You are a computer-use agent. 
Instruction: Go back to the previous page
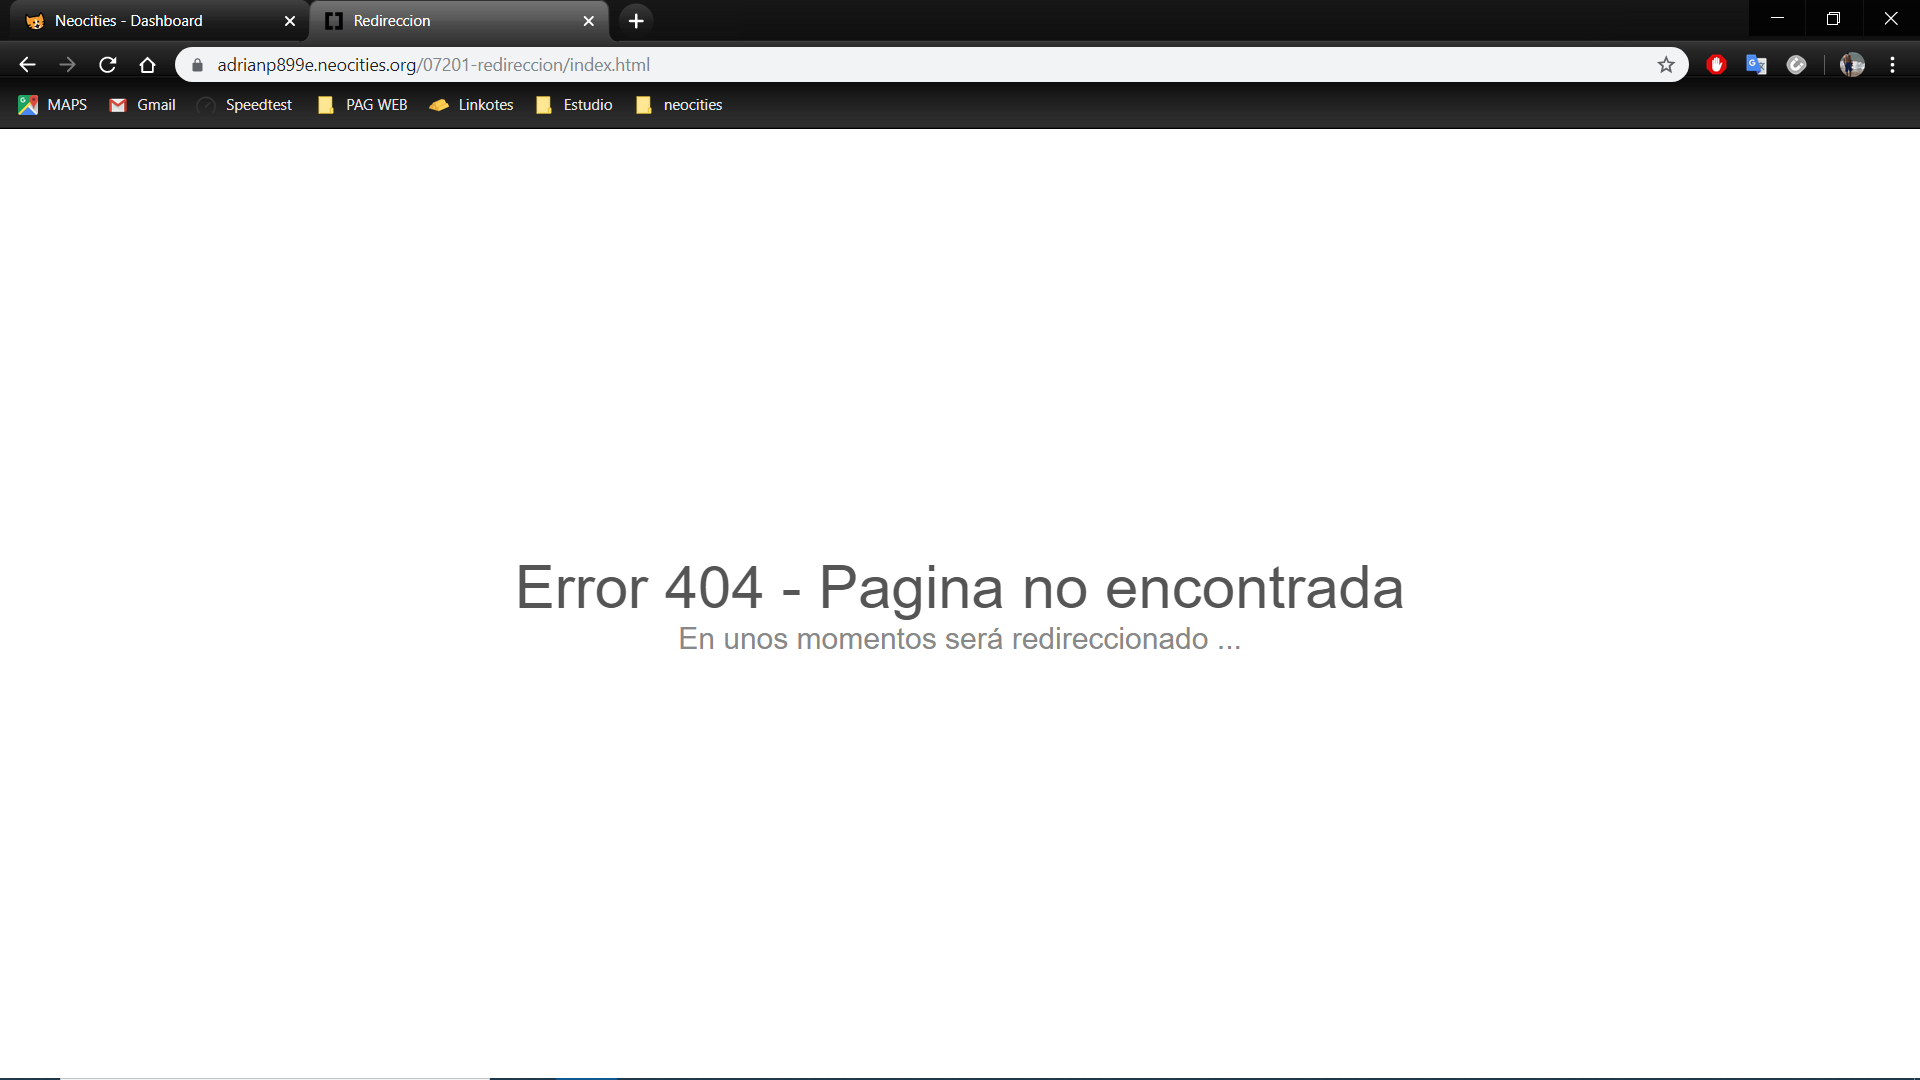tap(27, 65)
